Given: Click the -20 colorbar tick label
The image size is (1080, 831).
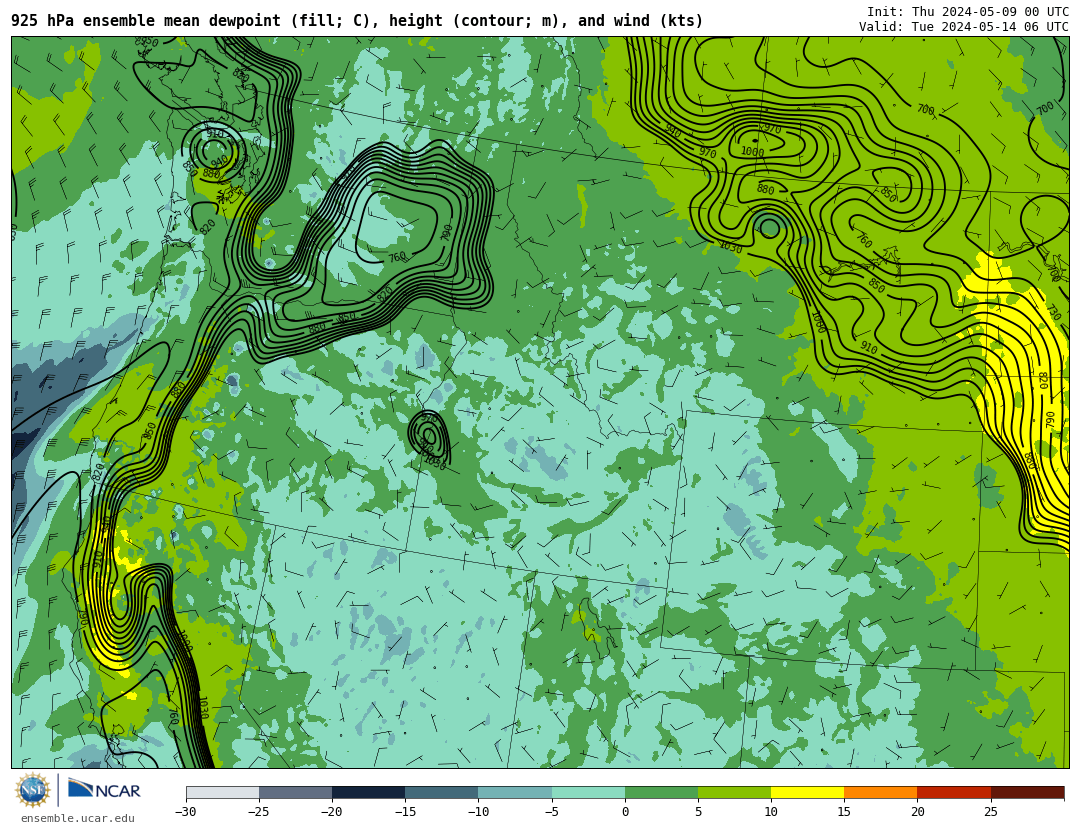Looking at the screenshot, I should click(x=331, y=812).
